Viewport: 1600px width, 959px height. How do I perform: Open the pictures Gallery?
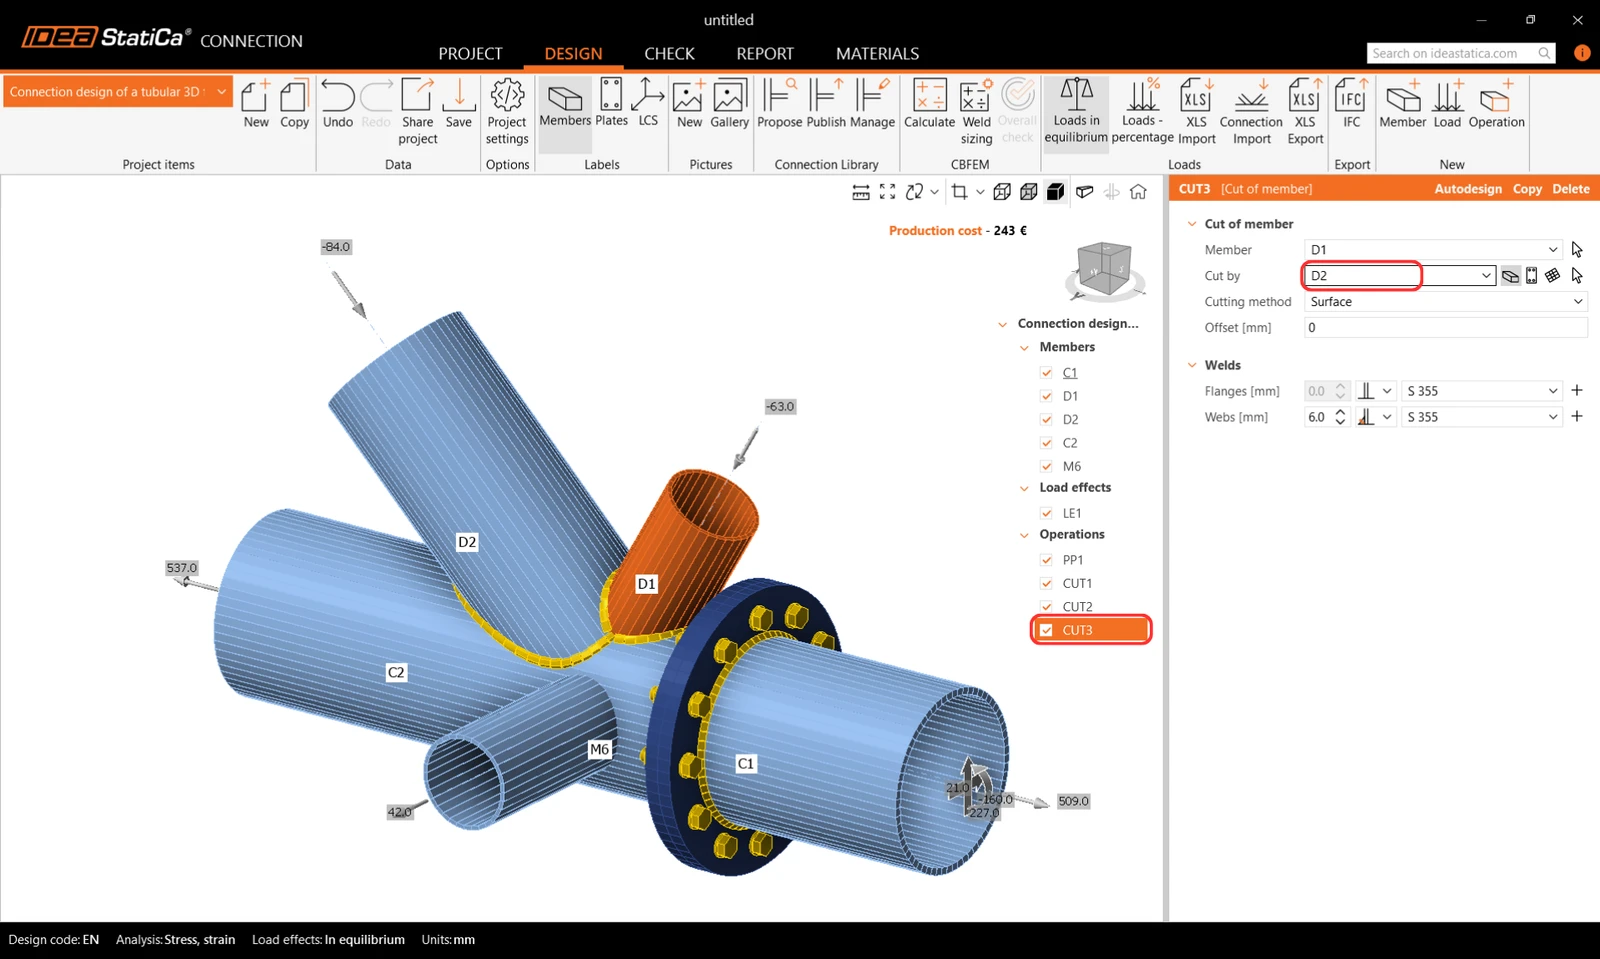729,104
